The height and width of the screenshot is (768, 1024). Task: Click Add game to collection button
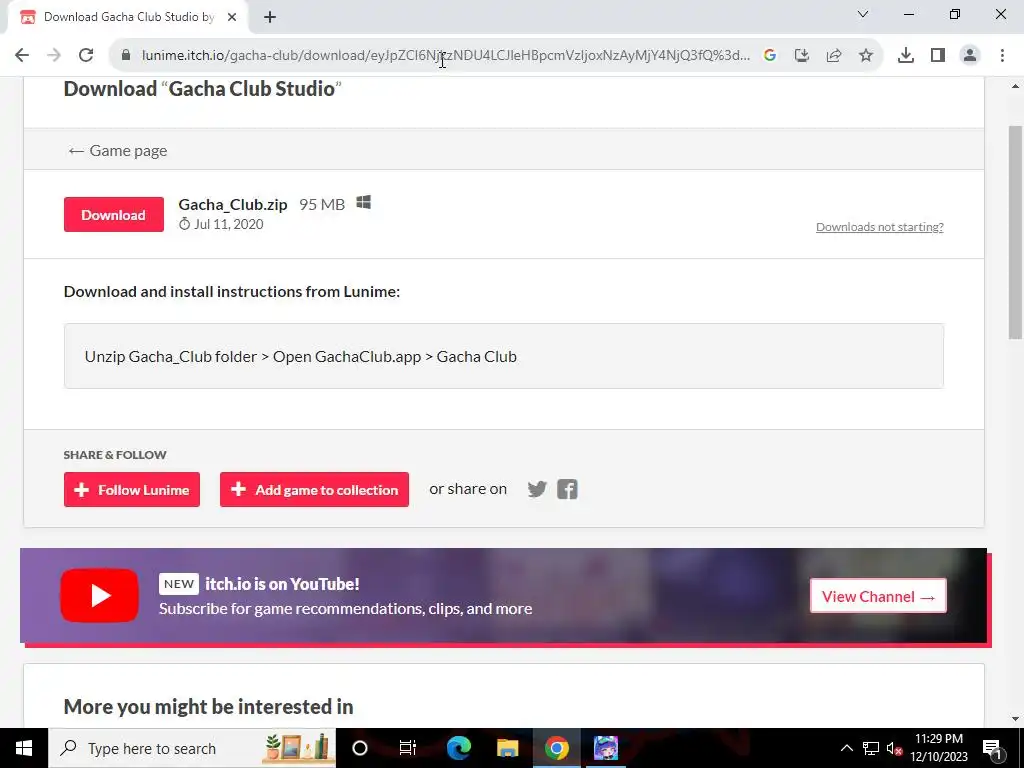(314, 489)
